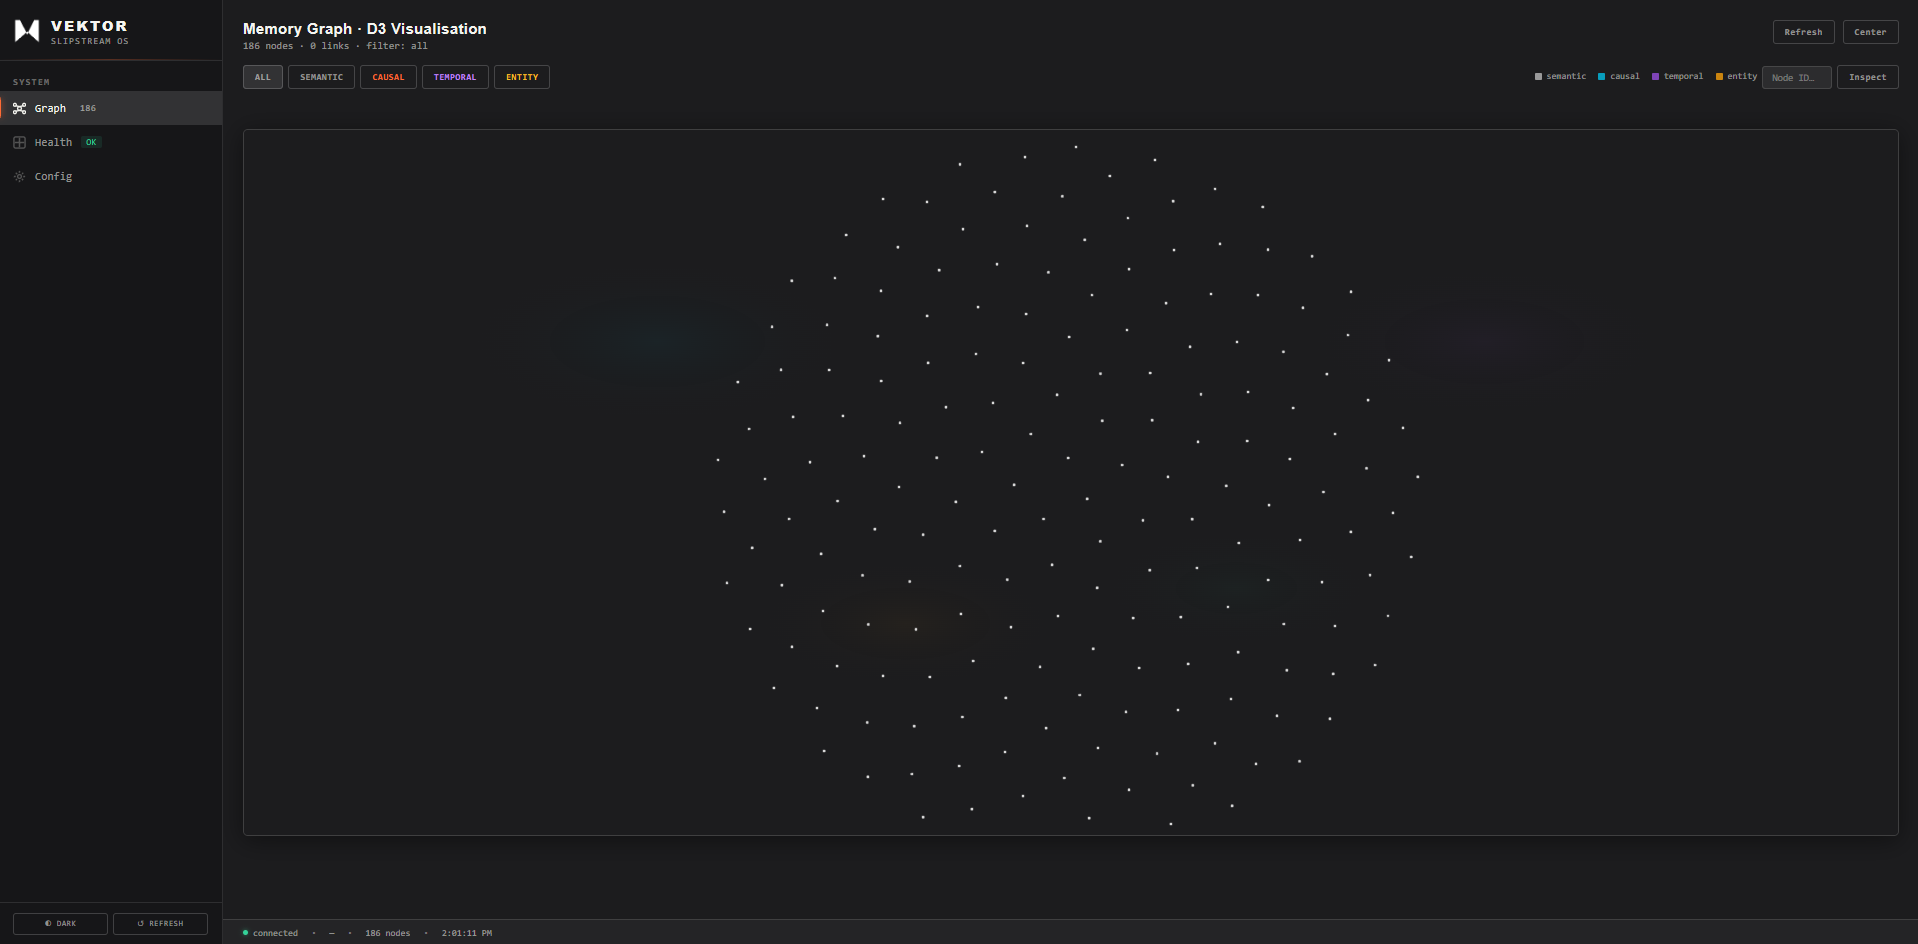Click the Node ID input field
This screenshot has width=1918, height=944.
1796,77
